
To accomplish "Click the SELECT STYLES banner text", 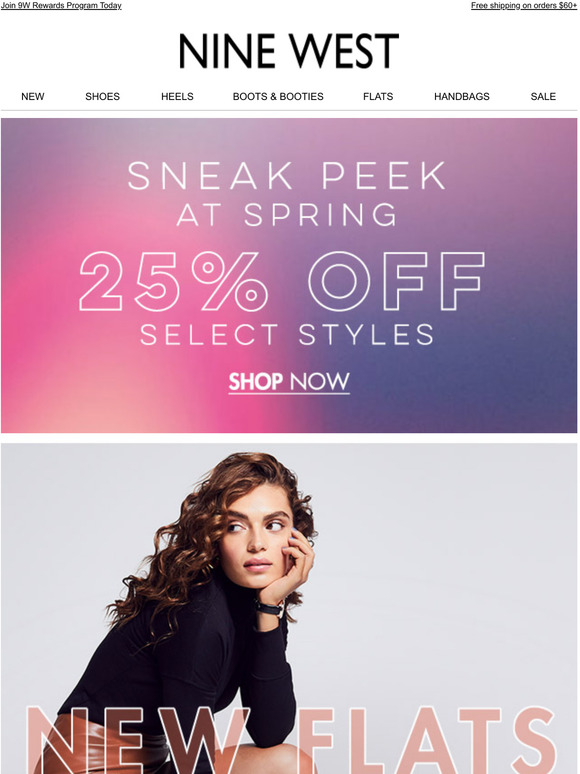I will point(287,335).
